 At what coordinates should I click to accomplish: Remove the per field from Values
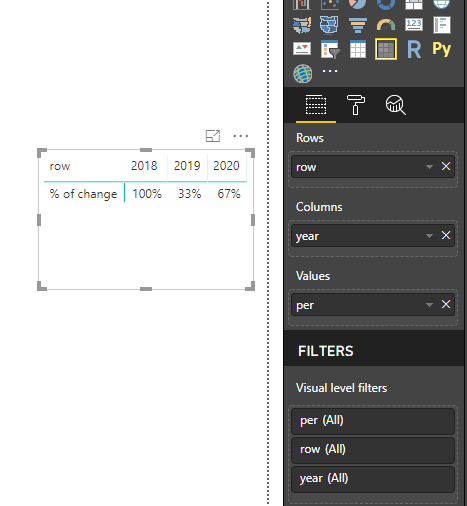point(446,304)
